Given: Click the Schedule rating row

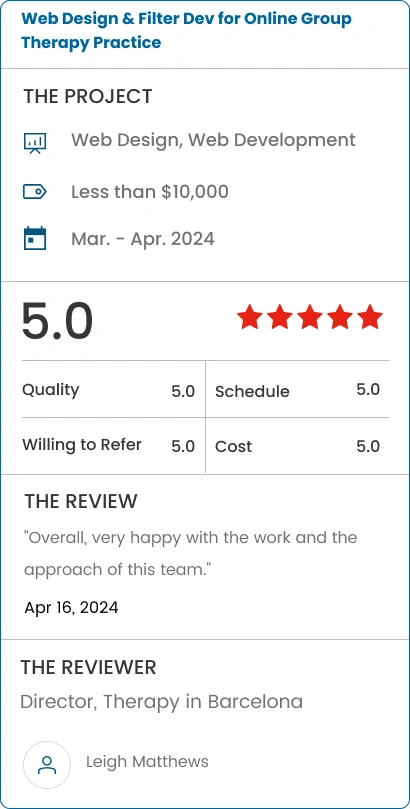Looking at the screenshot, I should click(298, 390).
